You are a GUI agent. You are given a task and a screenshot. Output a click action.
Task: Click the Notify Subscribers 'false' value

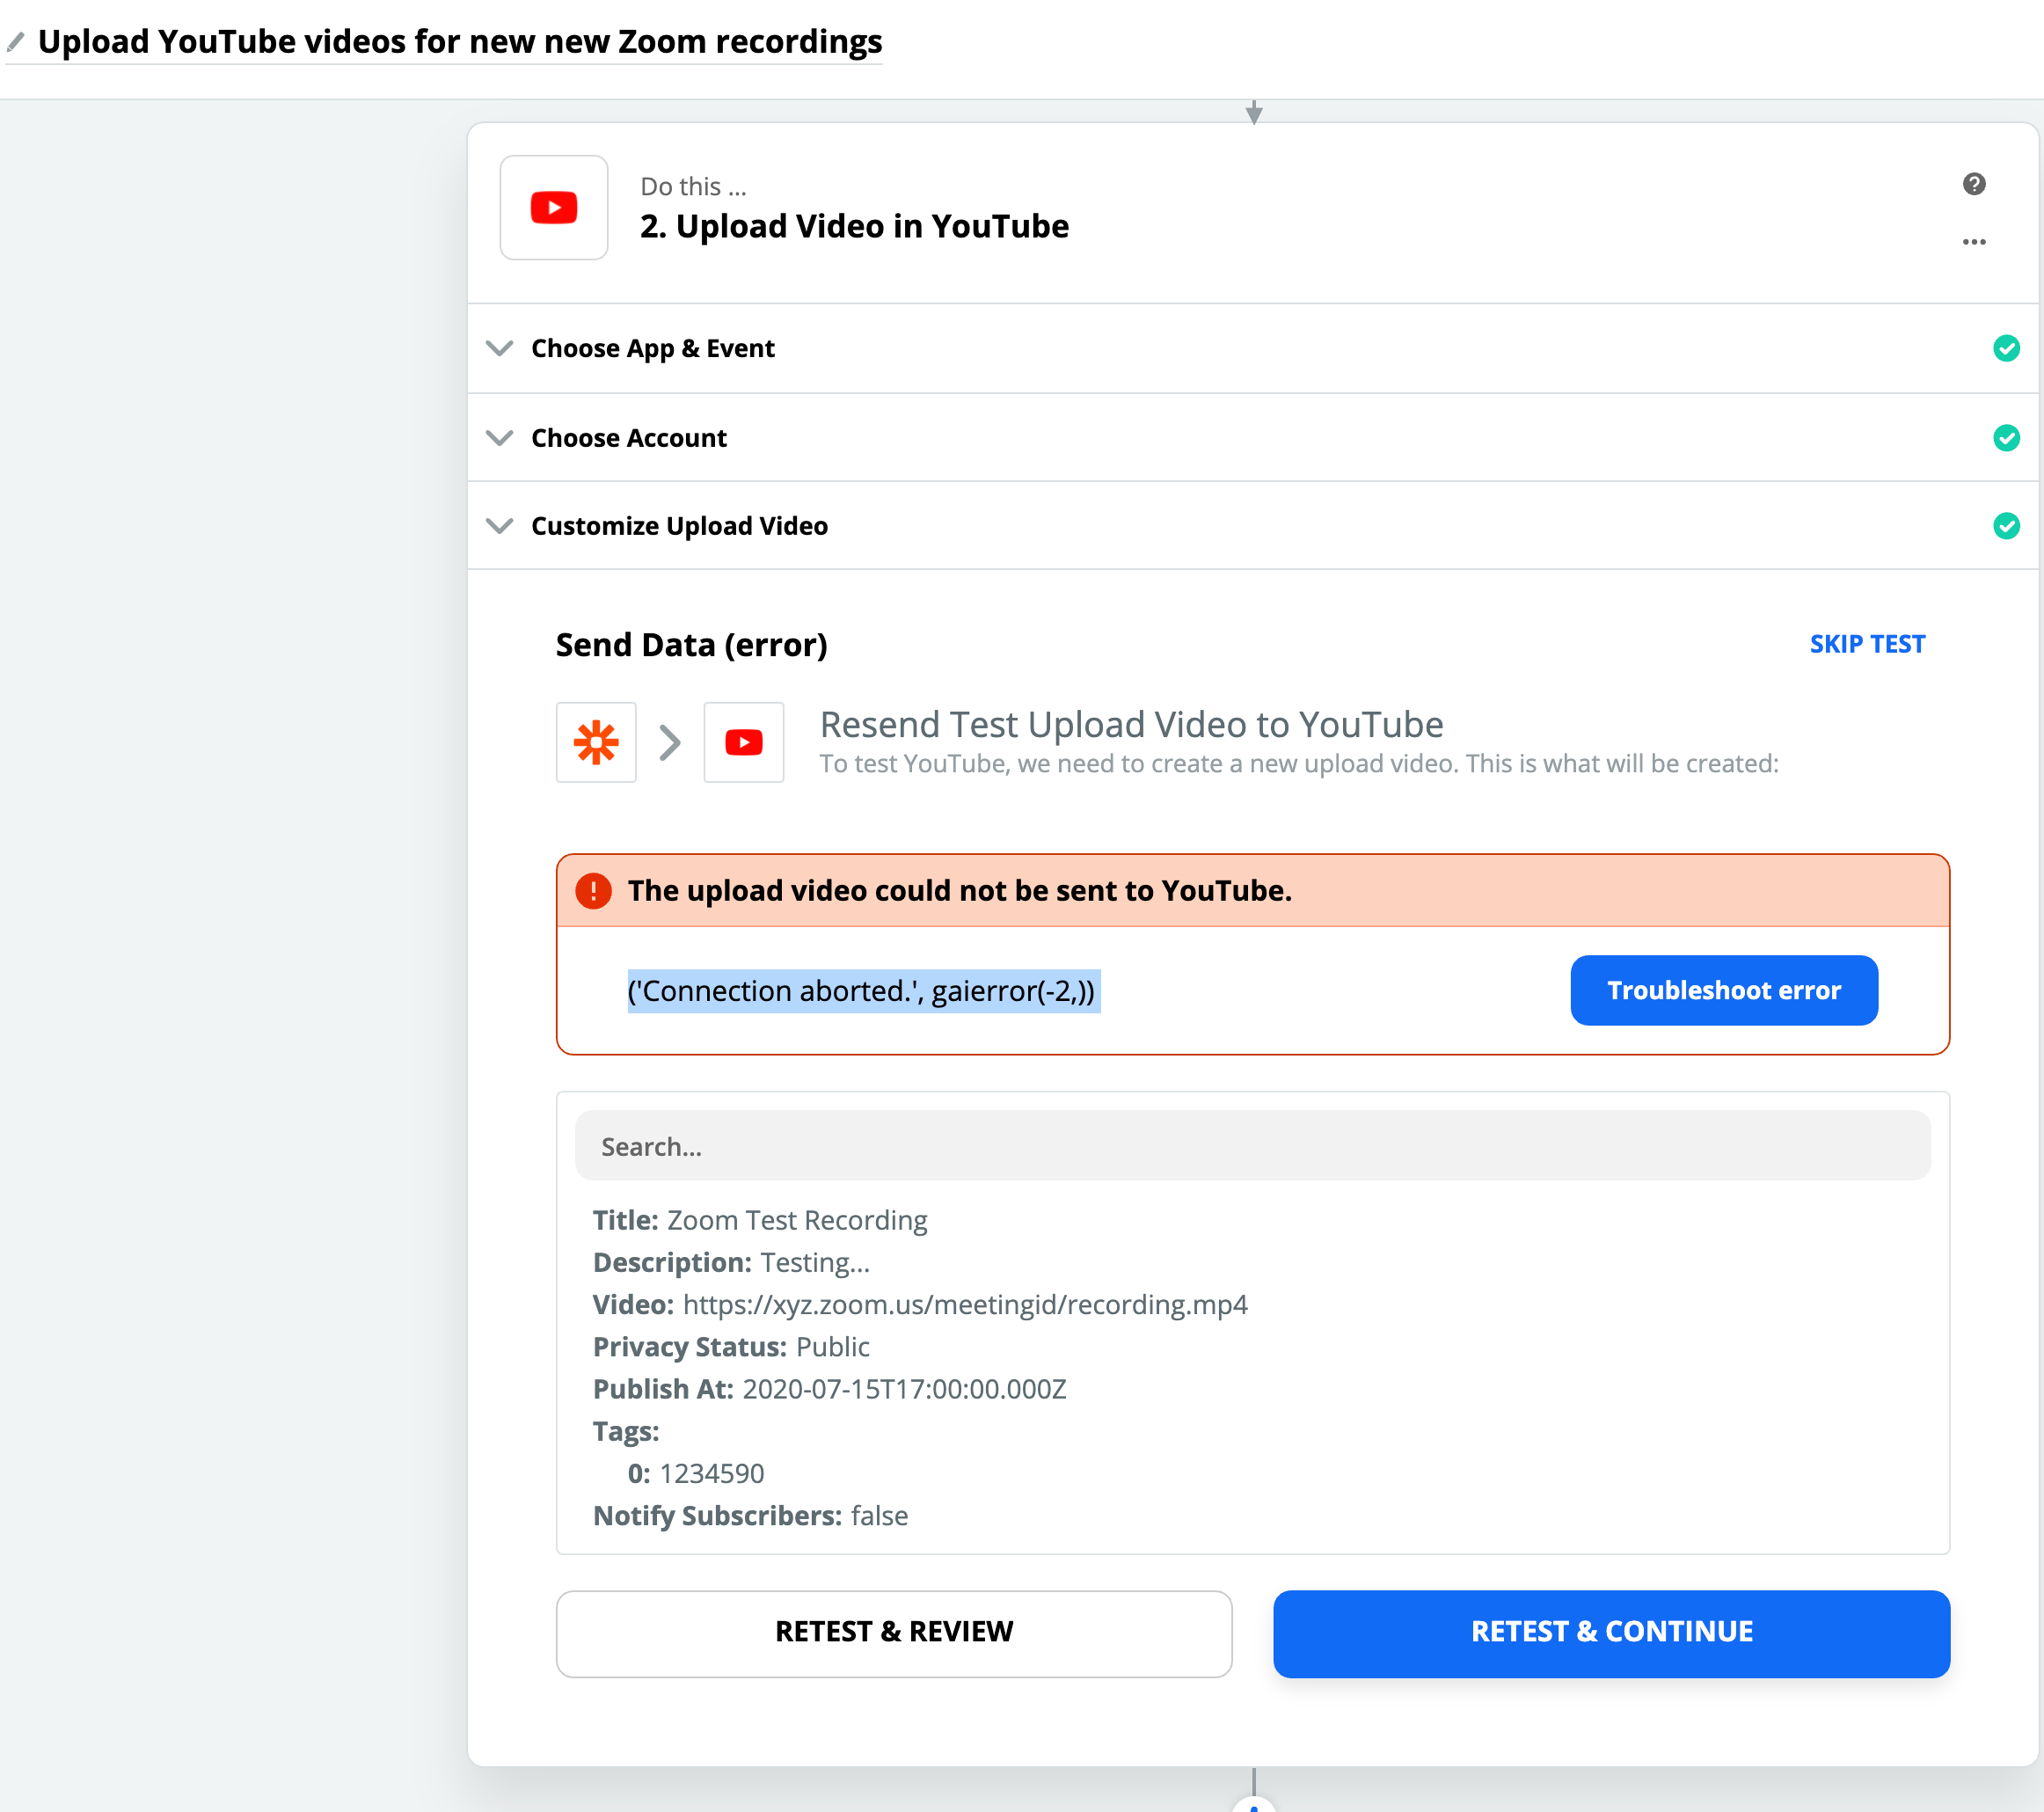(879, 1516)
